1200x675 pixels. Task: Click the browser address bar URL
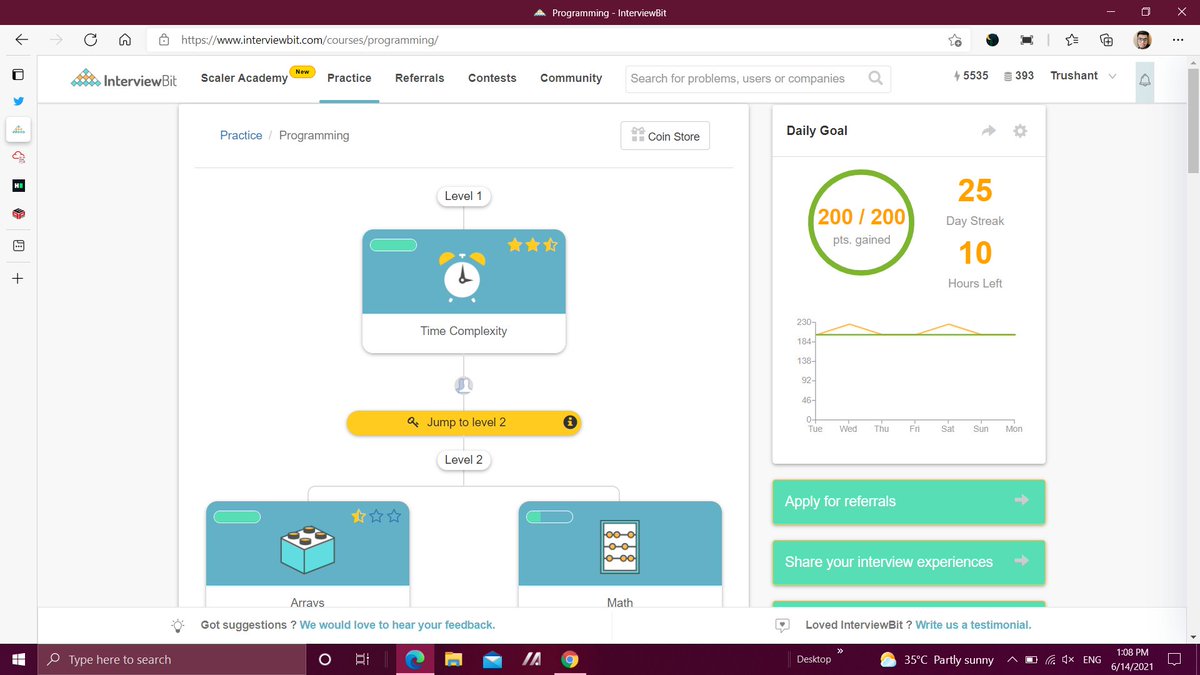pyautogui.click(x=310, y=40)
